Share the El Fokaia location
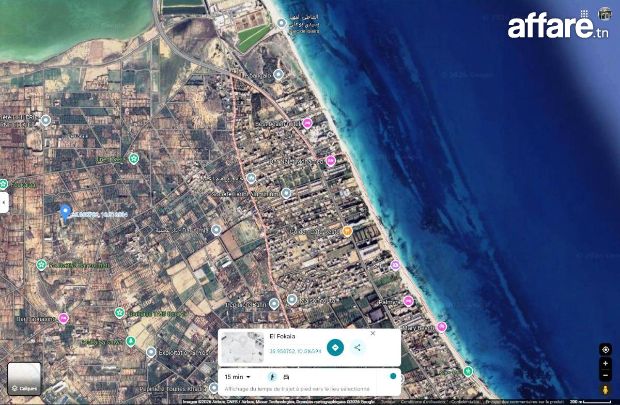This screenshot has width=620, height=405. click(357, 347)
